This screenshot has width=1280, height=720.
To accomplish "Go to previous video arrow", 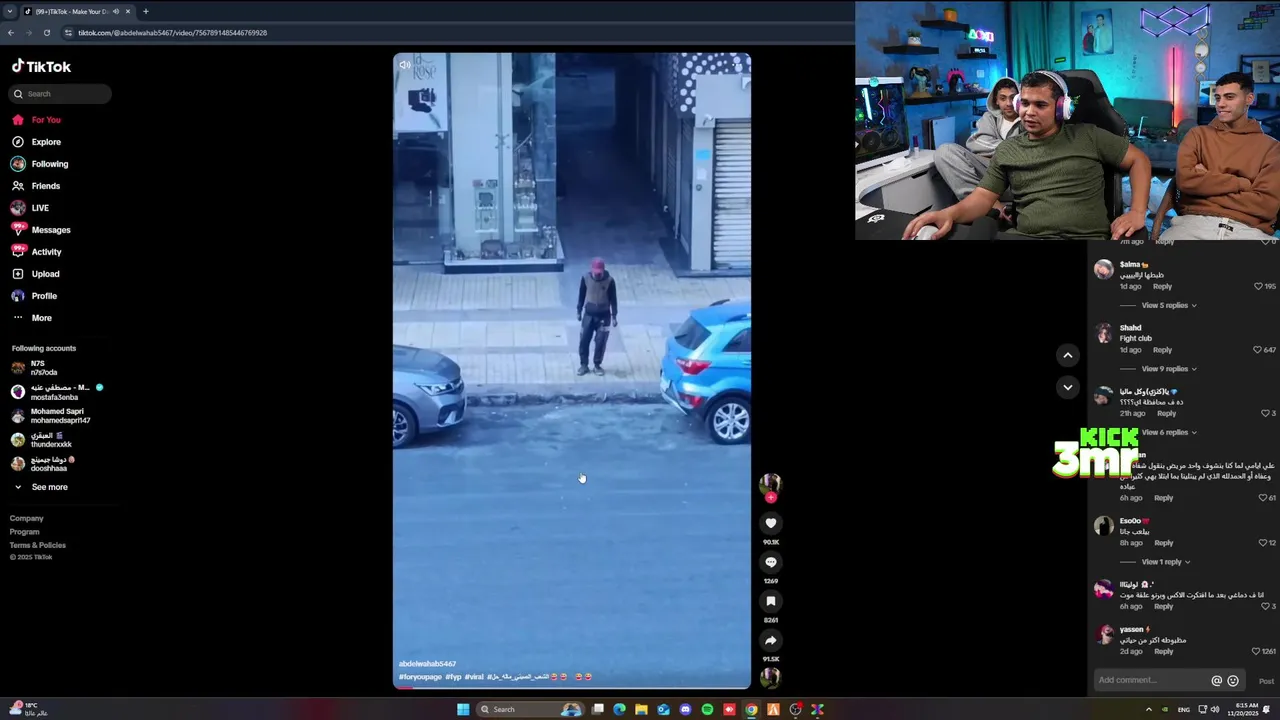I will coord(1067,355).
